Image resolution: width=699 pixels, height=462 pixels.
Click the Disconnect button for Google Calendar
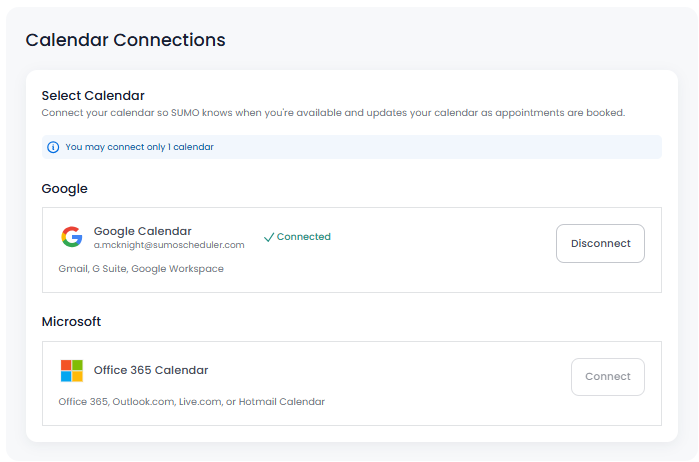pos(600,243)
